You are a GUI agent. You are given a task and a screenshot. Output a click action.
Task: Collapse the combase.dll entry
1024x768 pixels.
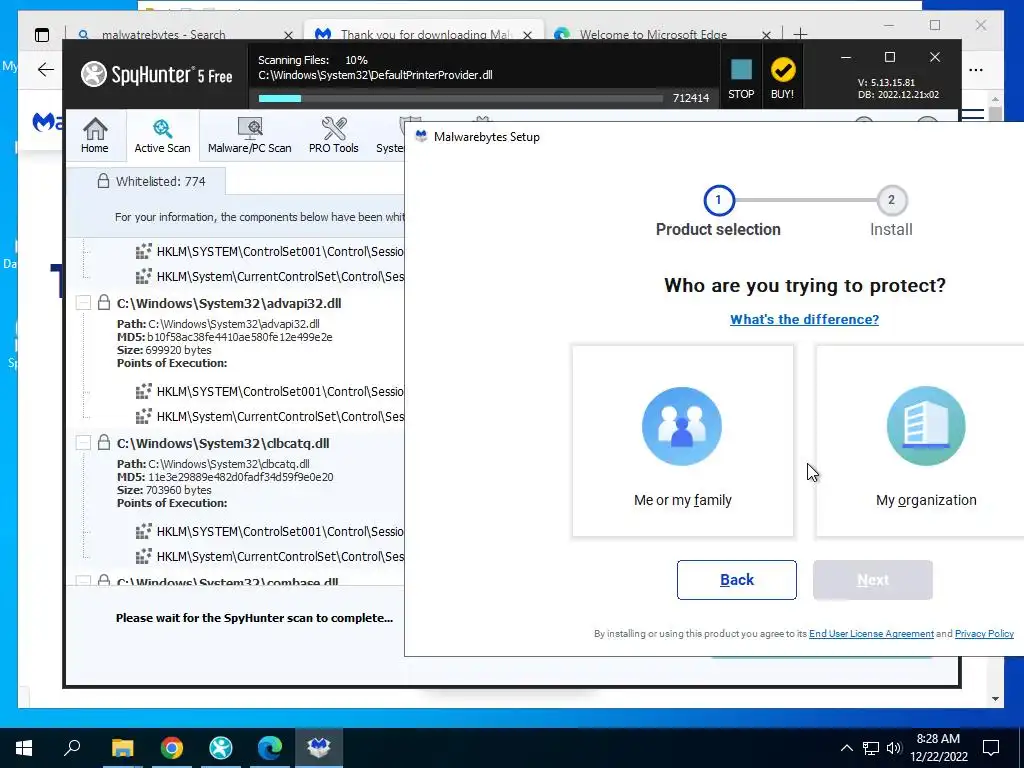(83, 581)
